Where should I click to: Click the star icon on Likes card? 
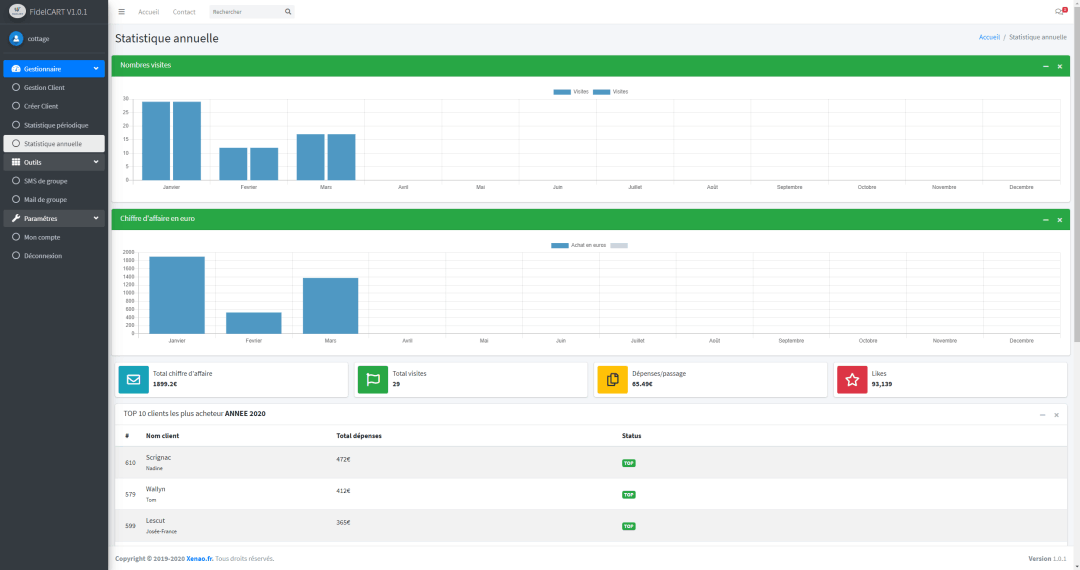[851, 379]
